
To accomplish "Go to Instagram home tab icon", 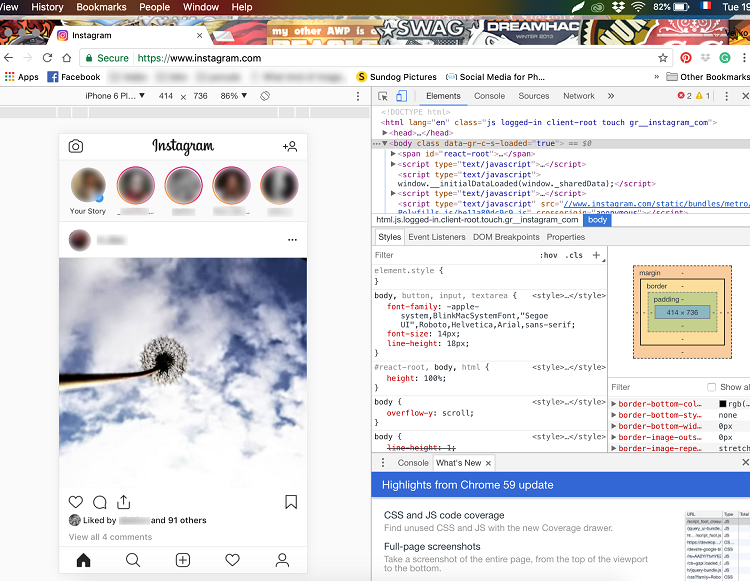I will tap(83, 560).
